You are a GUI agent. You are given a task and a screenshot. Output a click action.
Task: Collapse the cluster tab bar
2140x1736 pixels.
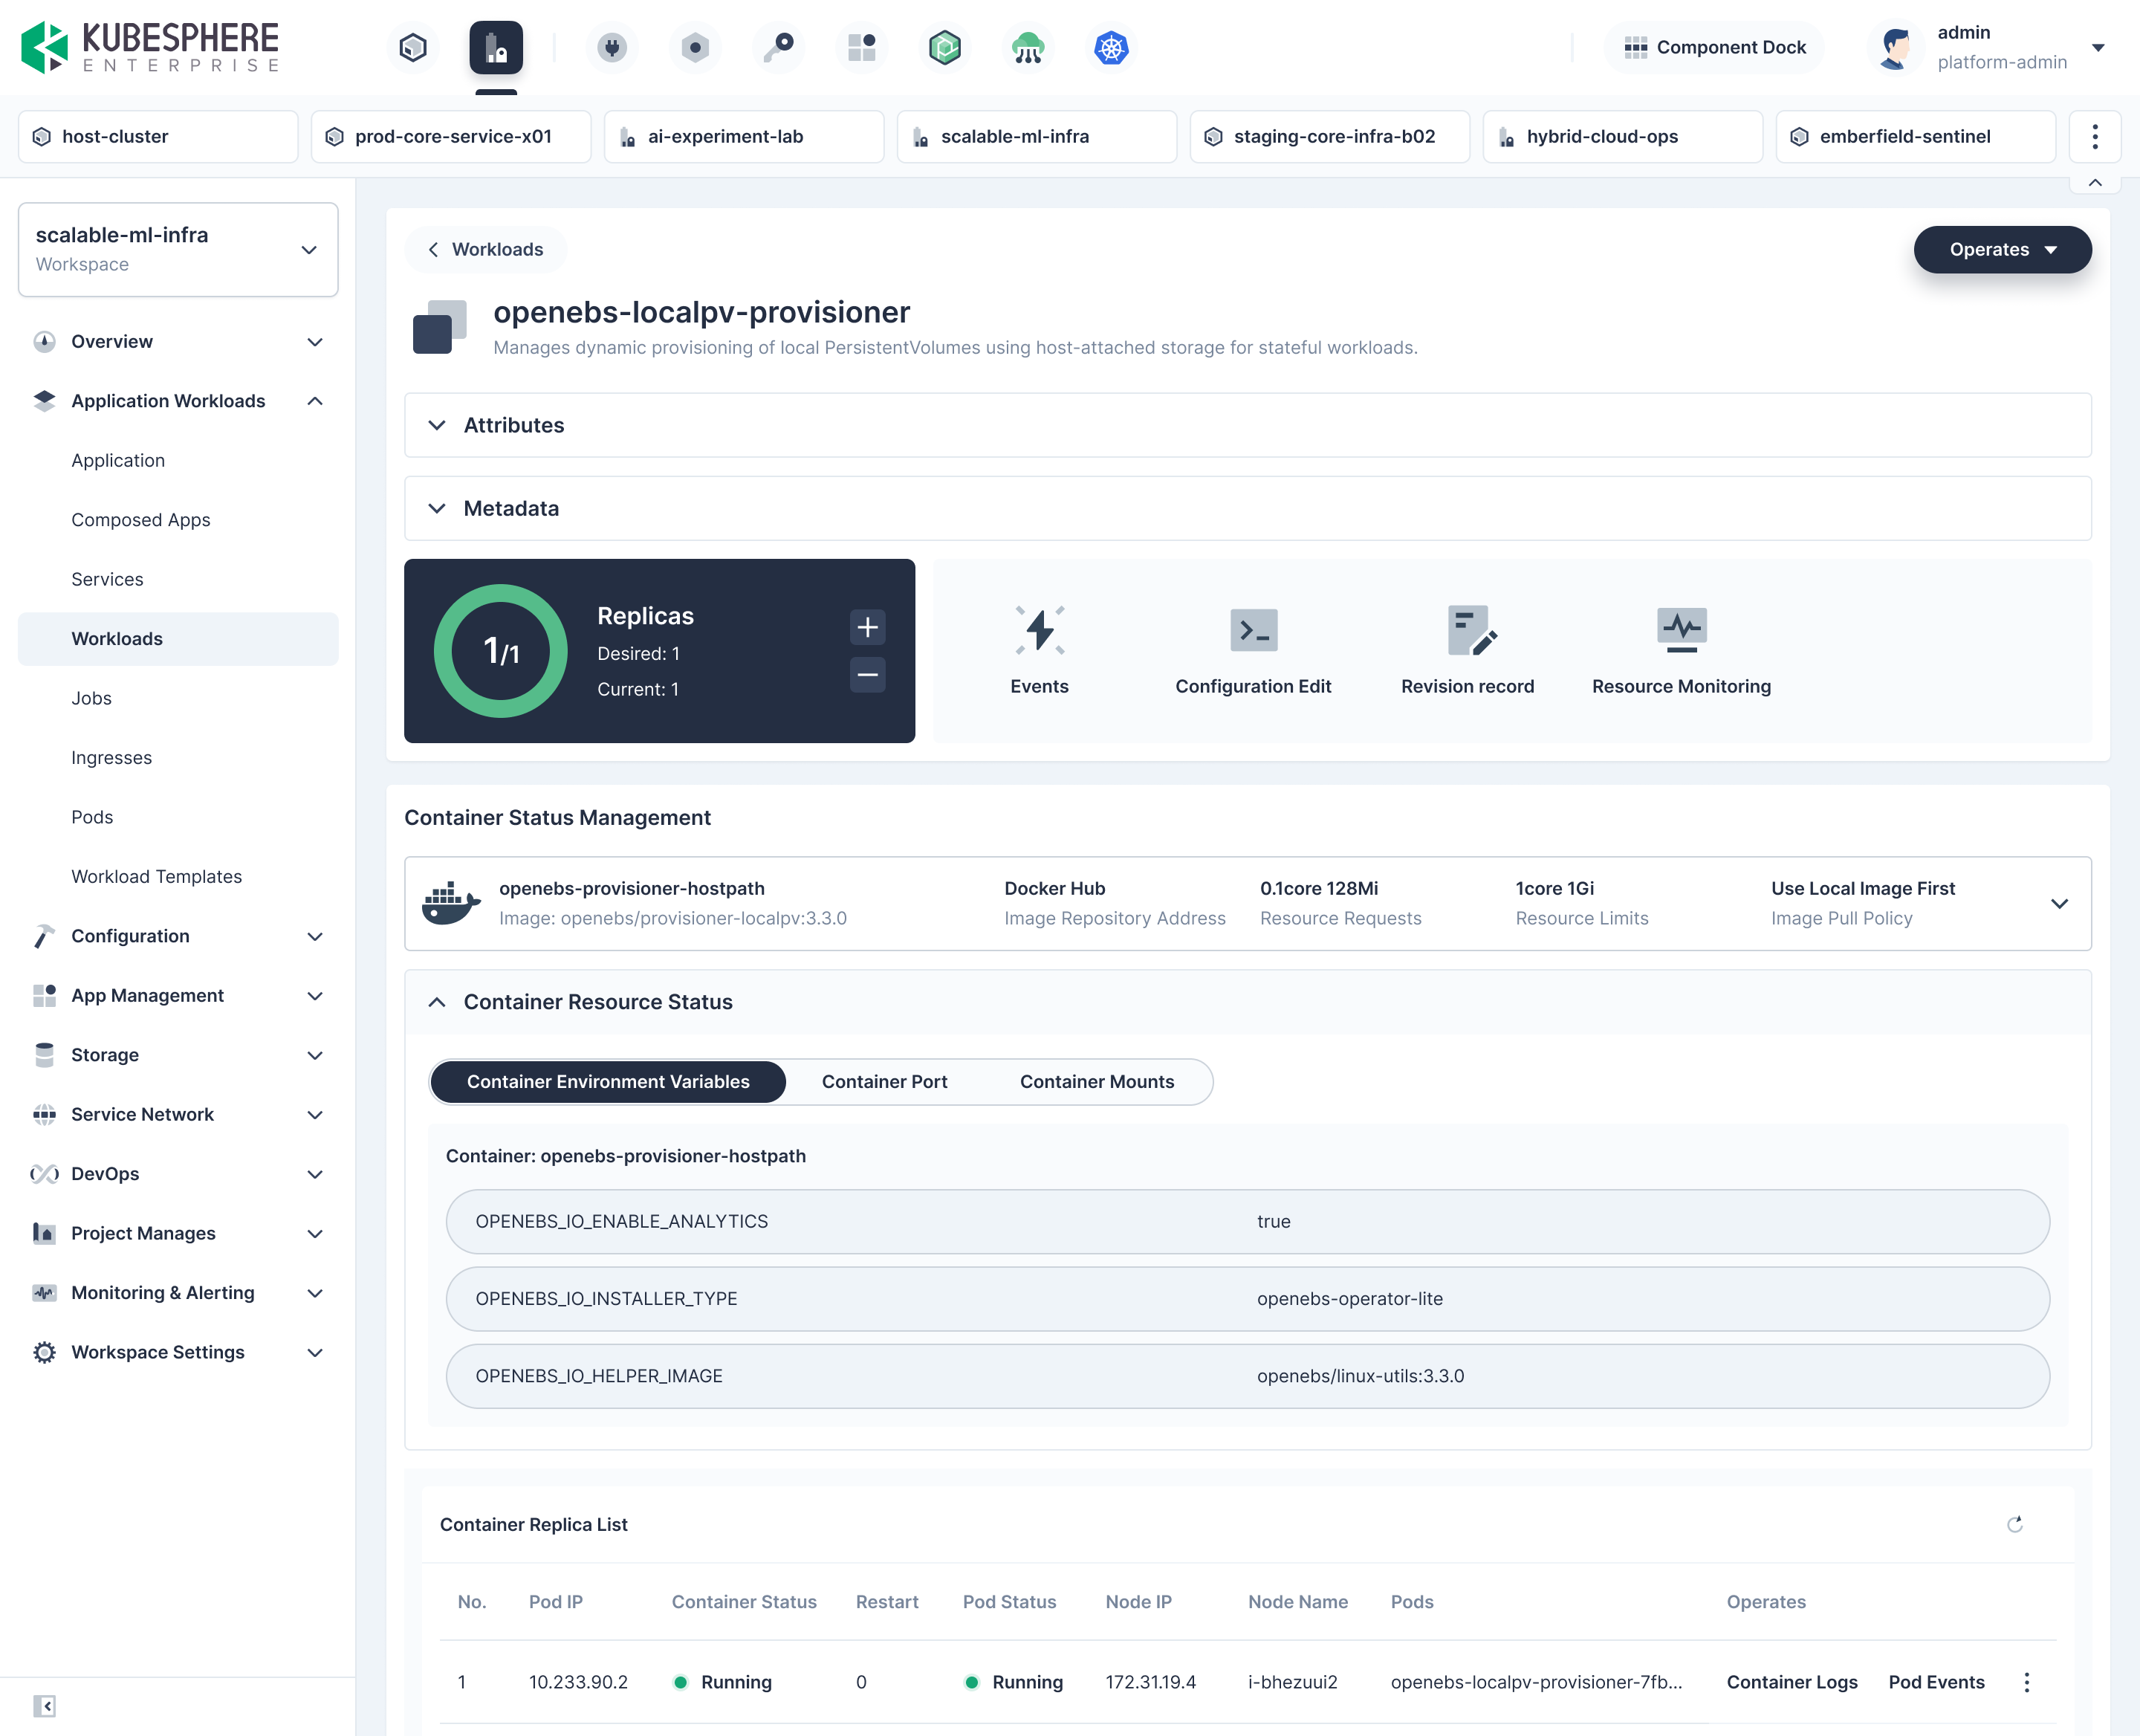click(x=2095, y=183)
